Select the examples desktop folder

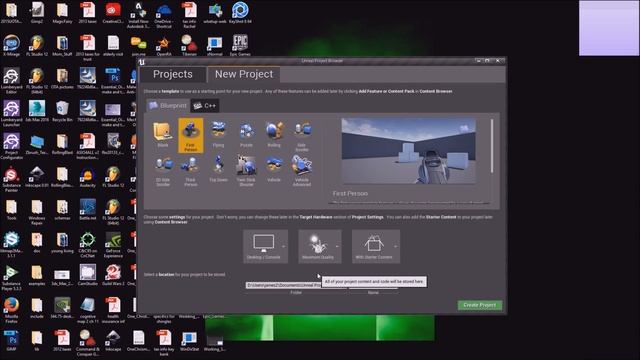[37, 275]
